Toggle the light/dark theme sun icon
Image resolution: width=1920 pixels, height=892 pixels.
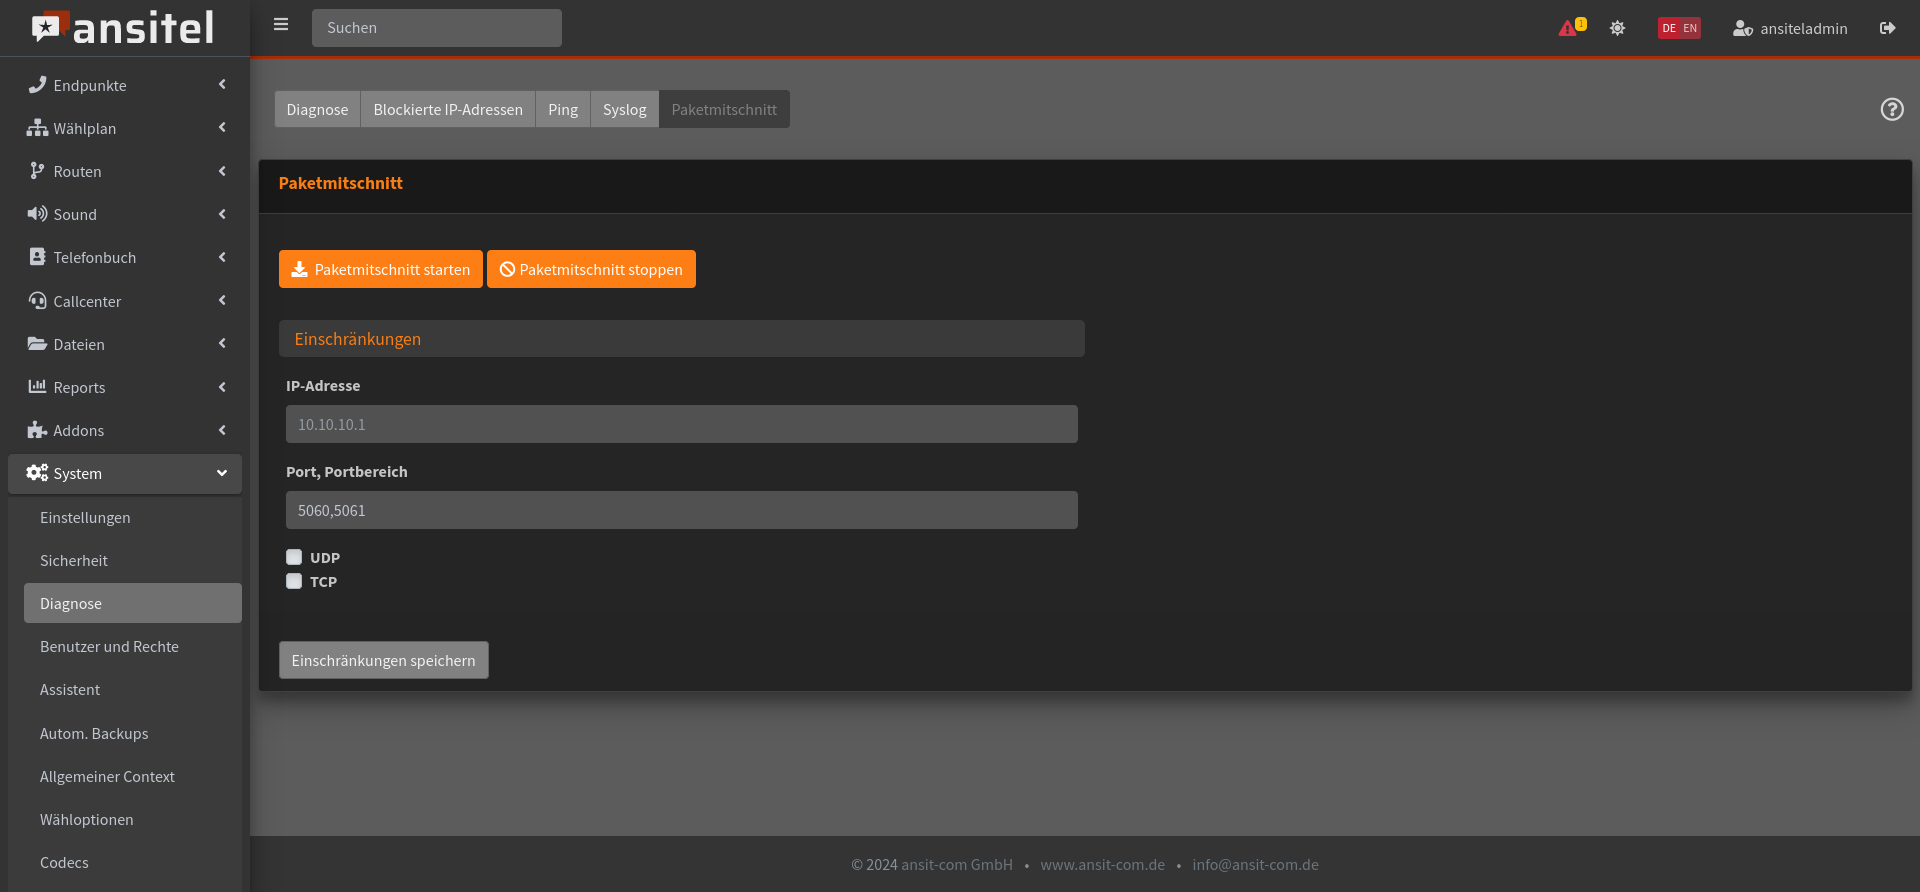(1617, 28)
